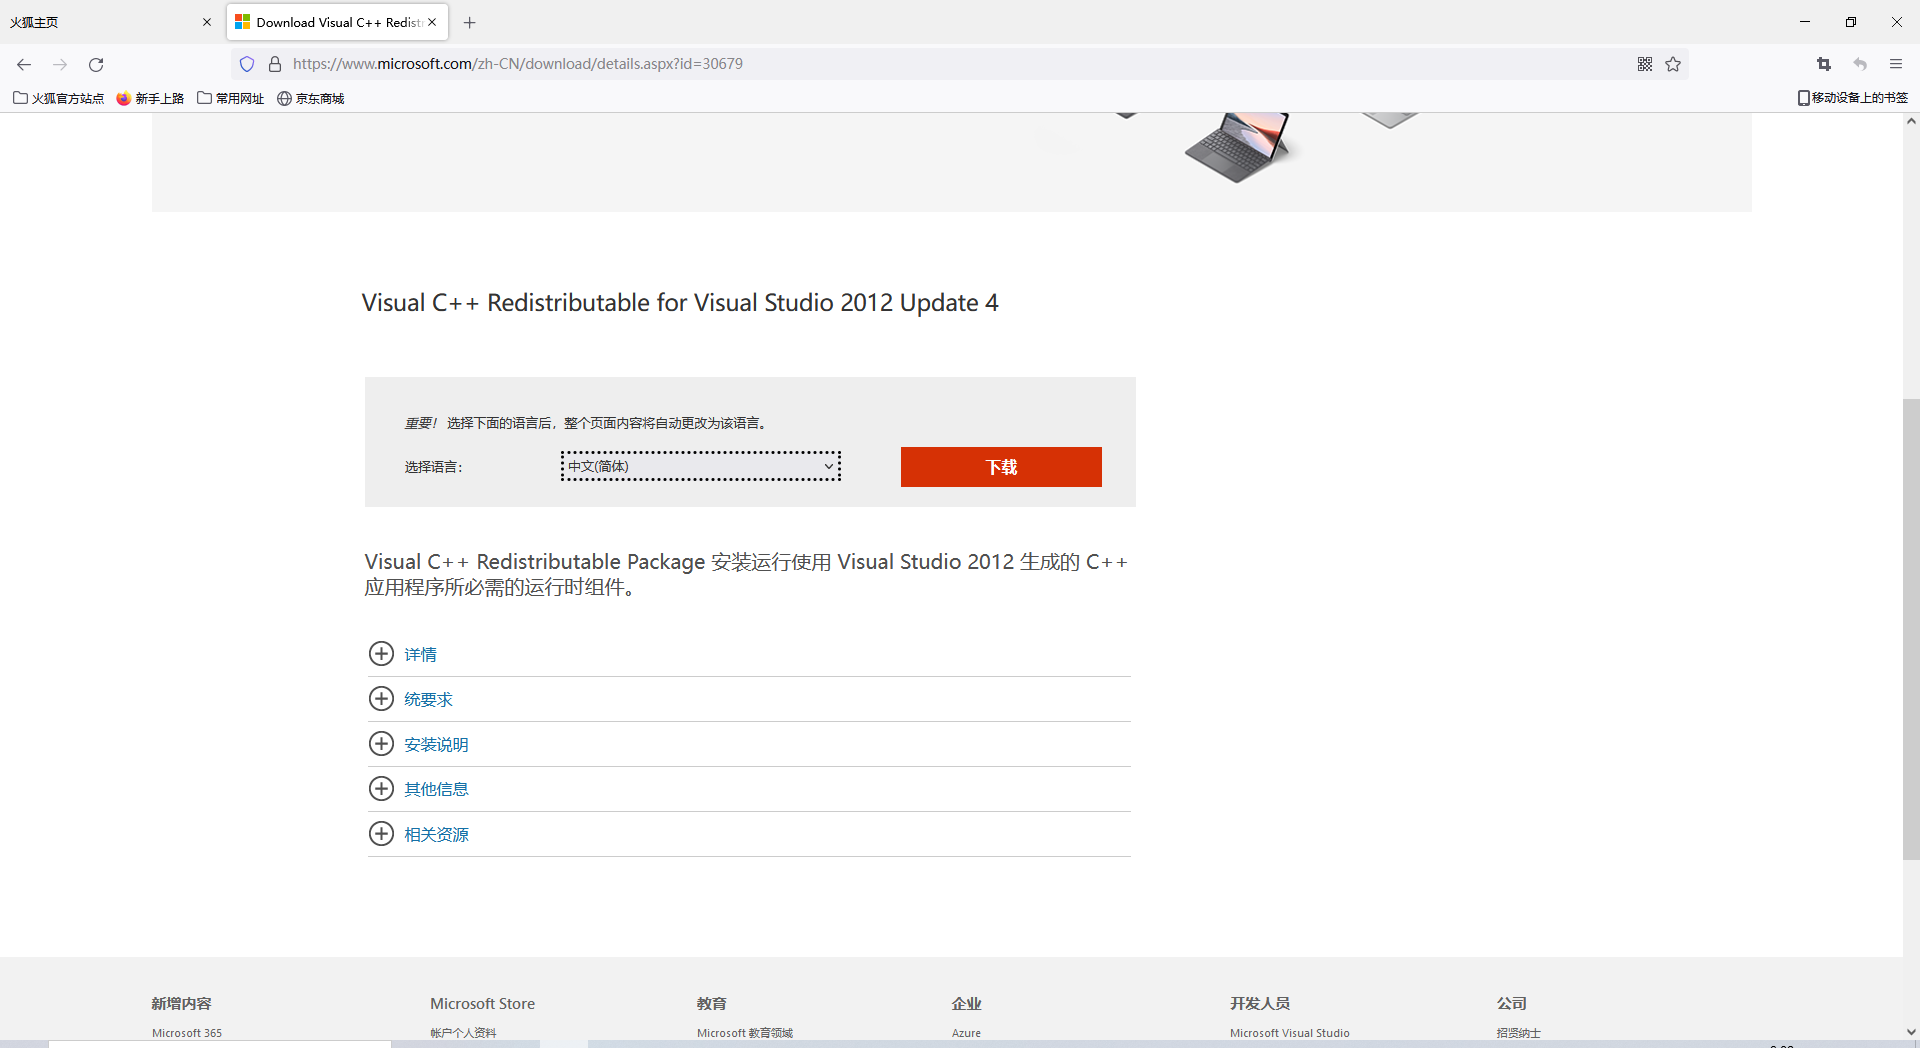Click the 公司 footer heading
The image size is (1920, 1048).
click(1511, 1003)
